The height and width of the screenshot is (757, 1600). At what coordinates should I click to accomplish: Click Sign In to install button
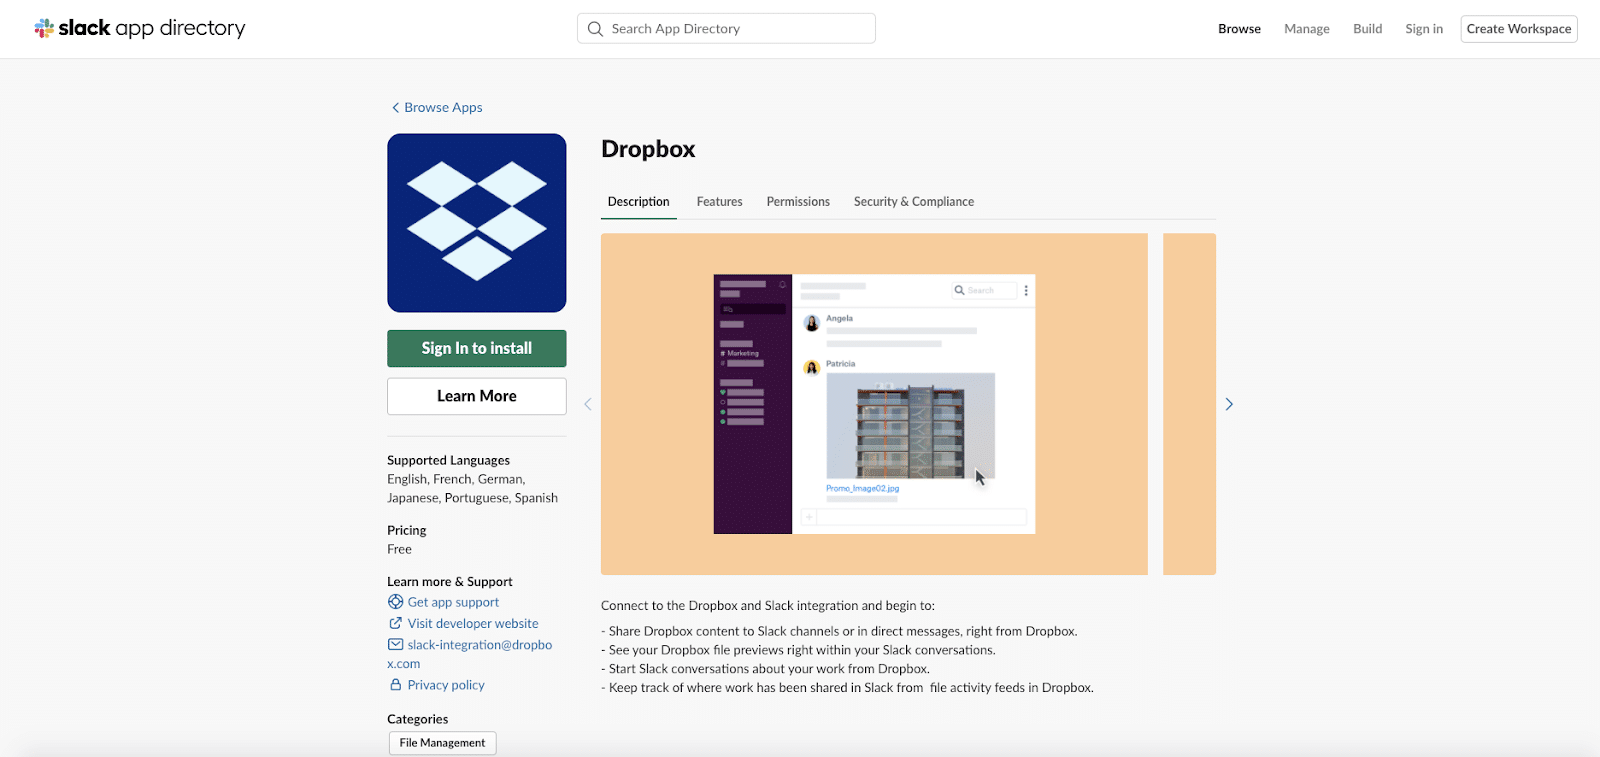click(x=477, y=348)
